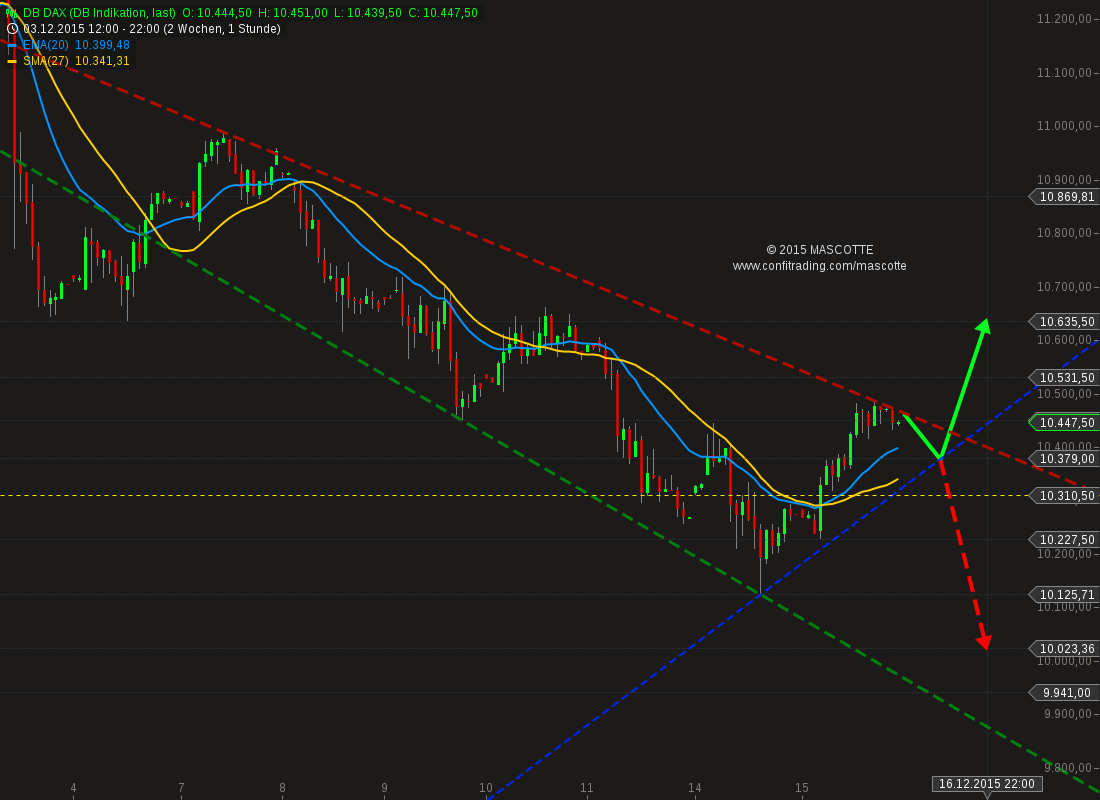This screenshot has width=1100, height=800.
Task: Click the date range text 03.12.2015 12:00 - 22:00
Action: 91,29
